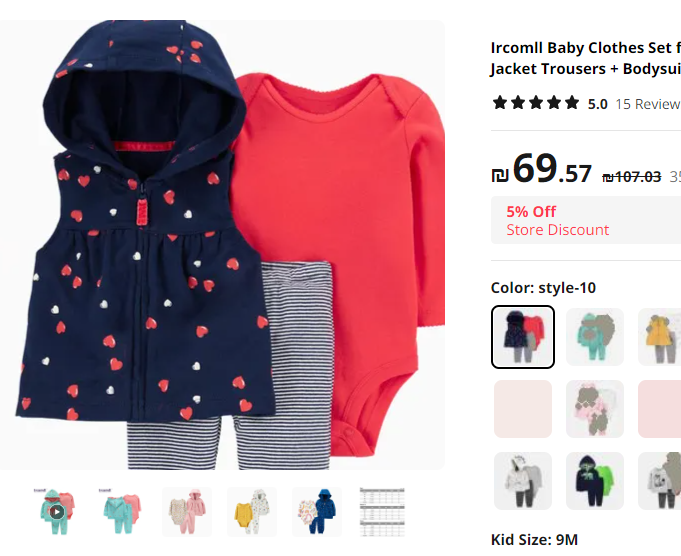Click the main navy hooded vest product image

(x=222, y=245)
